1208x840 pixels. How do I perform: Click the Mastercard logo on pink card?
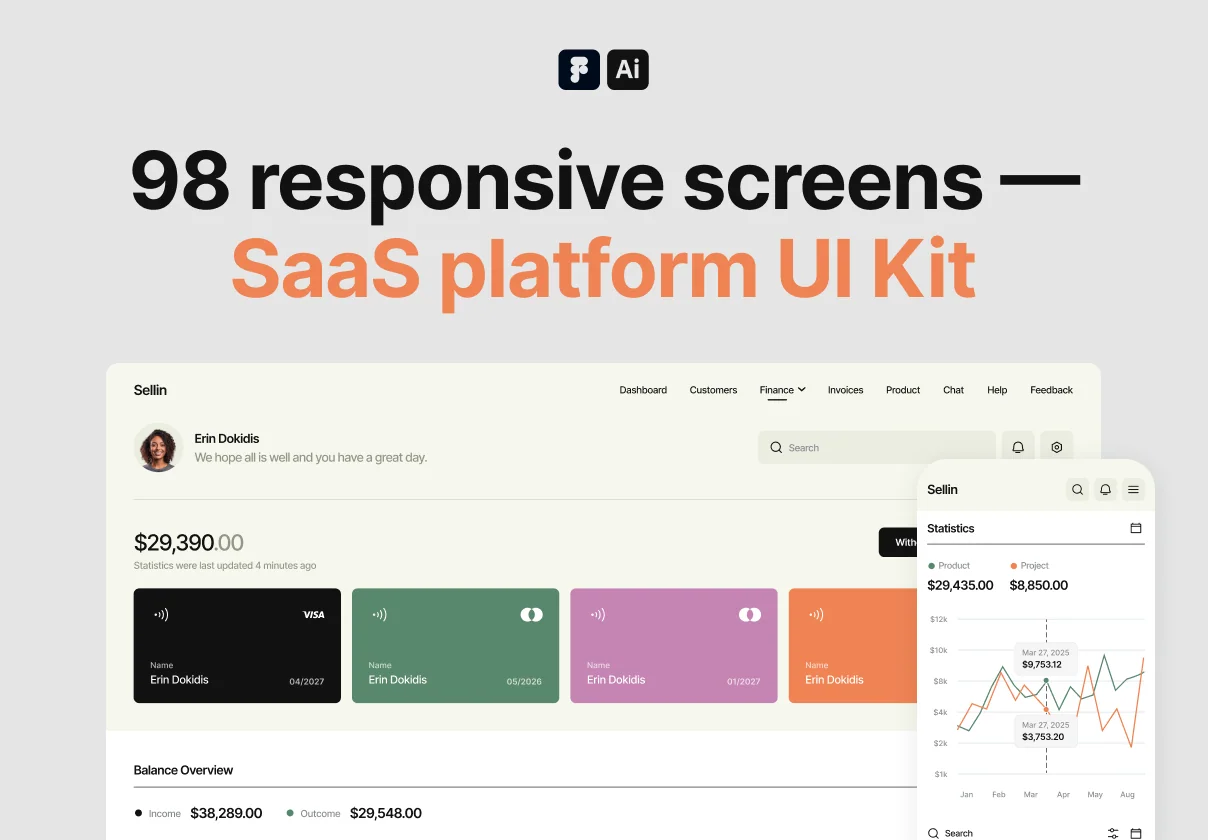(x=750, y=614)
